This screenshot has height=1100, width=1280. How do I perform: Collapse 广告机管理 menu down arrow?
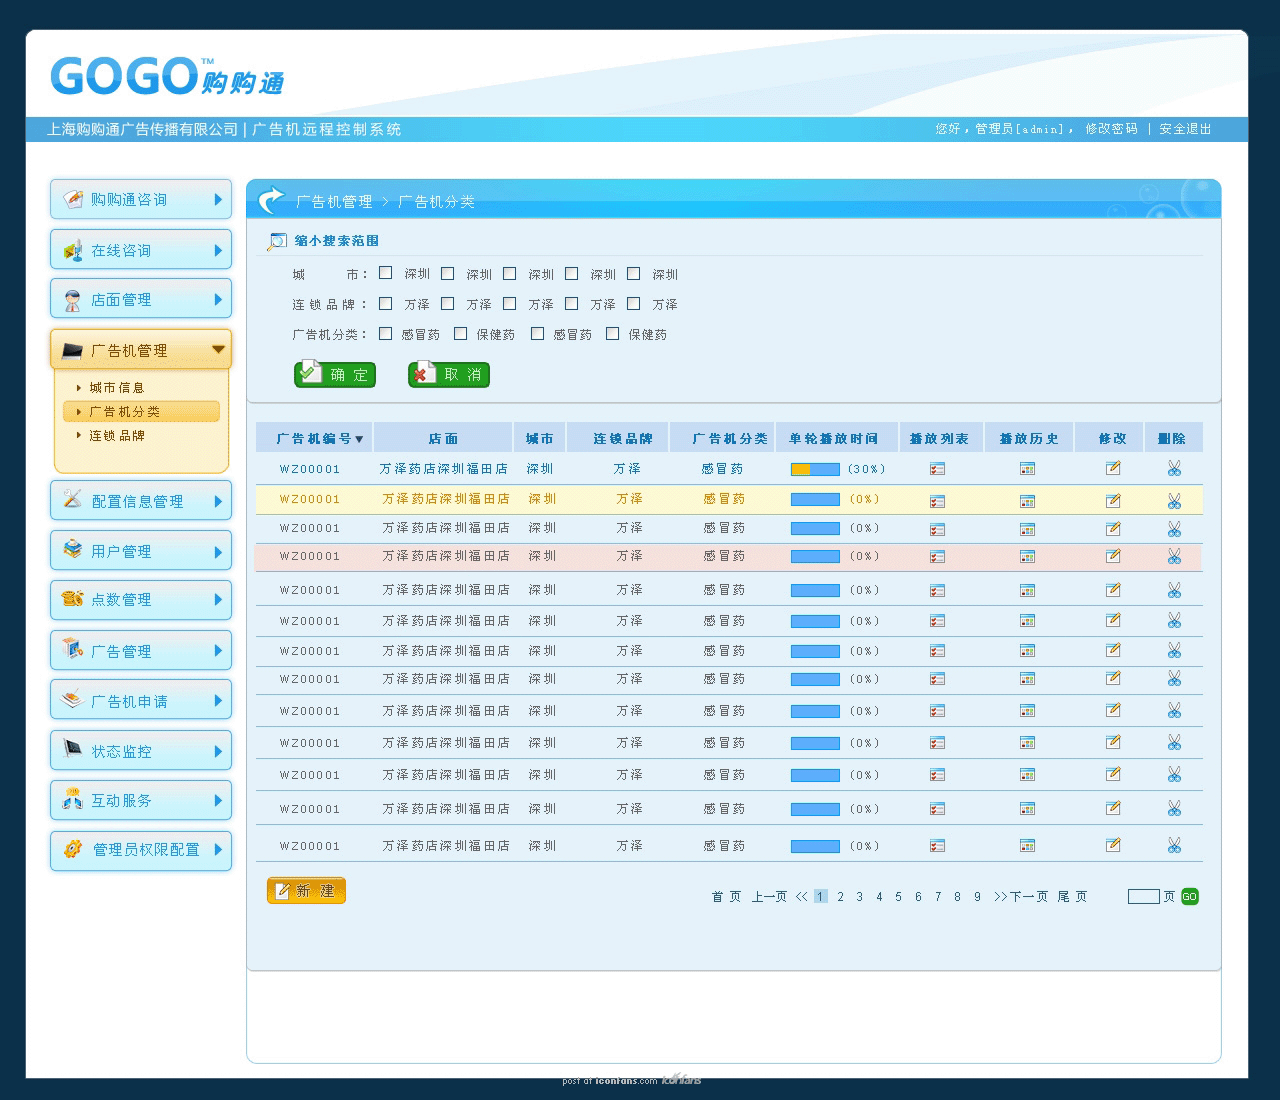(x=218, y=350)
